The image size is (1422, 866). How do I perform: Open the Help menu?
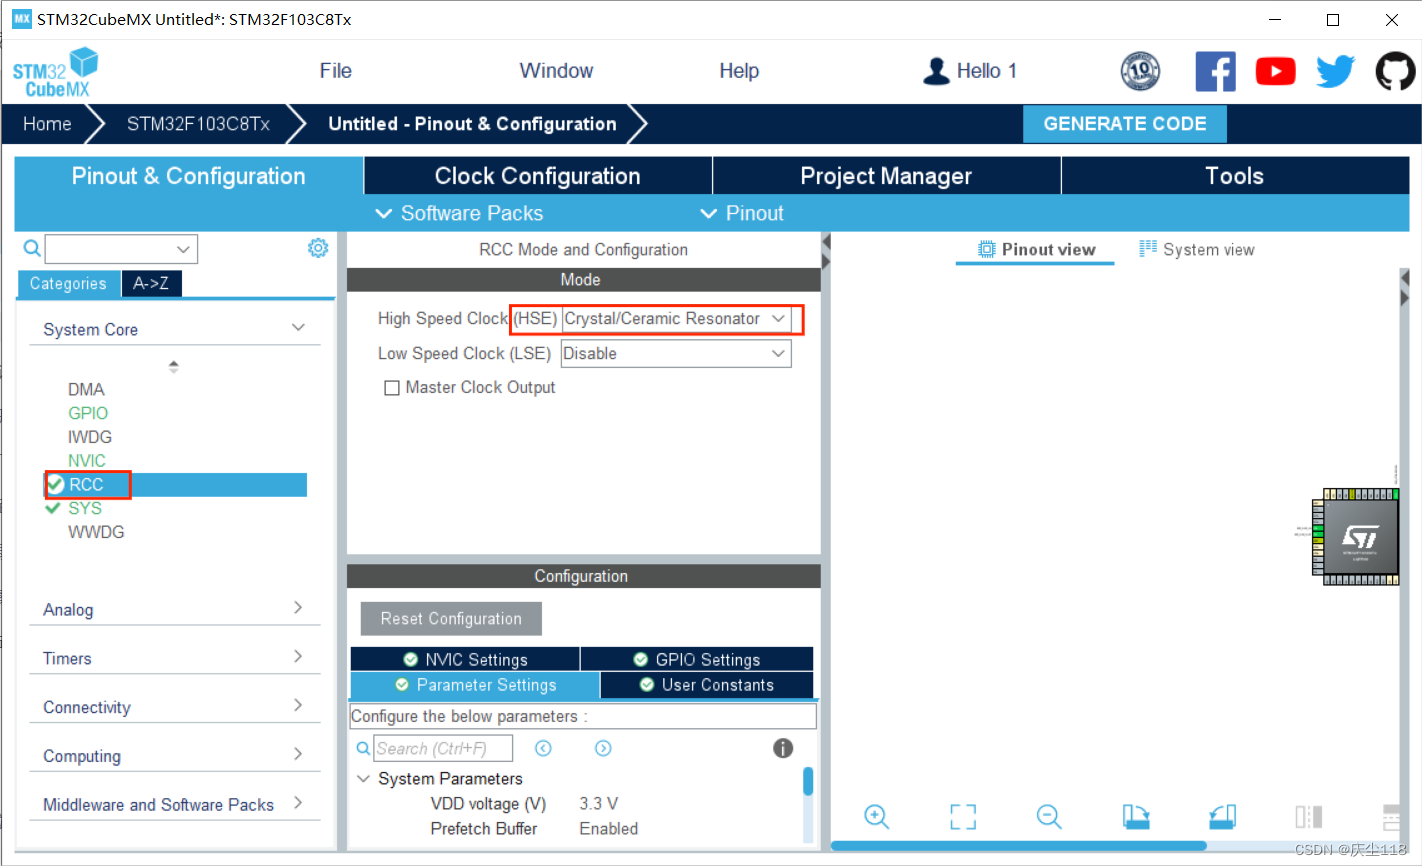click(739, 71)
